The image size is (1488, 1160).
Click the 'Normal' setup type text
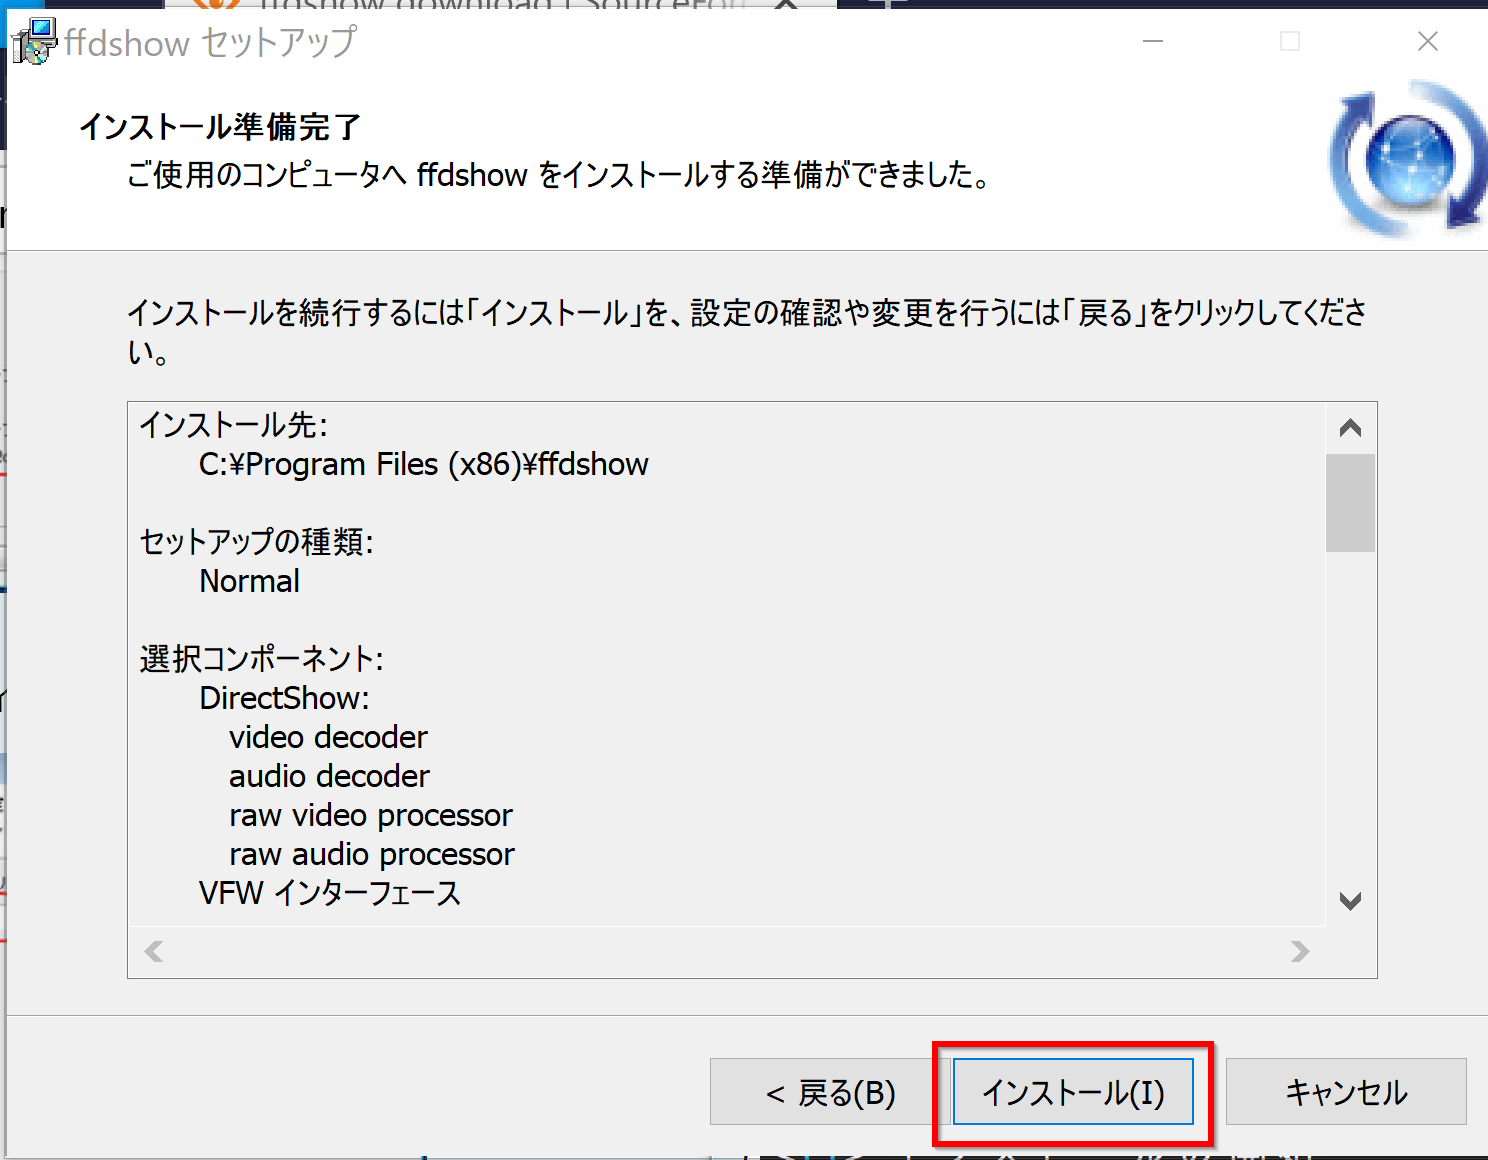coord(250,581)
